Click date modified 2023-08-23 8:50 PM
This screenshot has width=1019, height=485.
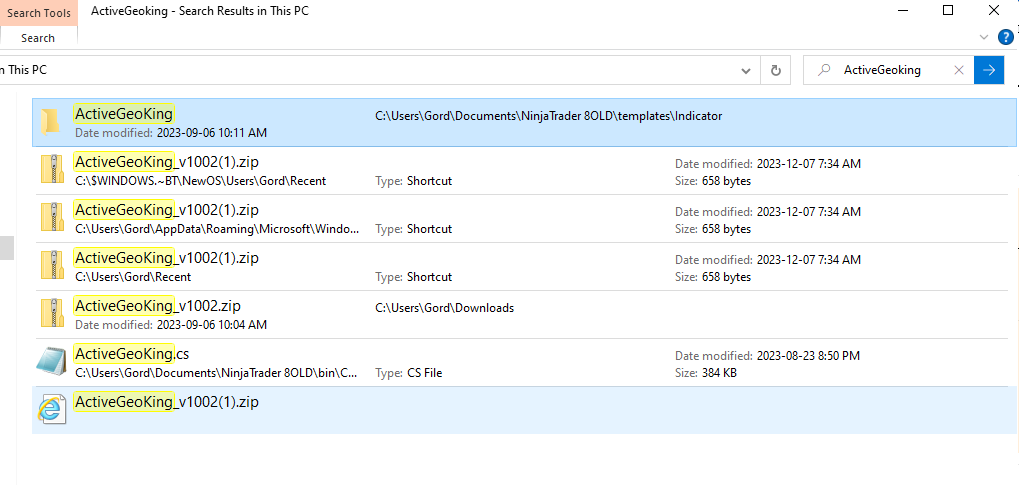(767, 356)
